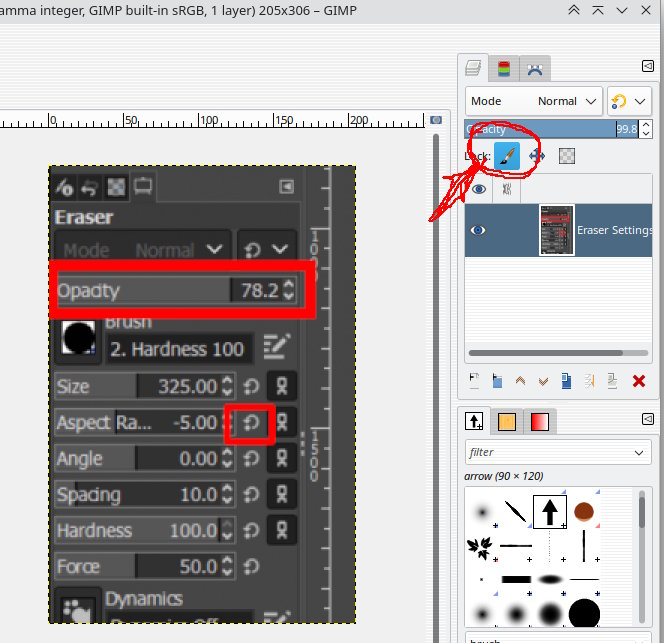Select the arrow brush thumbnail

[x=550, y=512]
